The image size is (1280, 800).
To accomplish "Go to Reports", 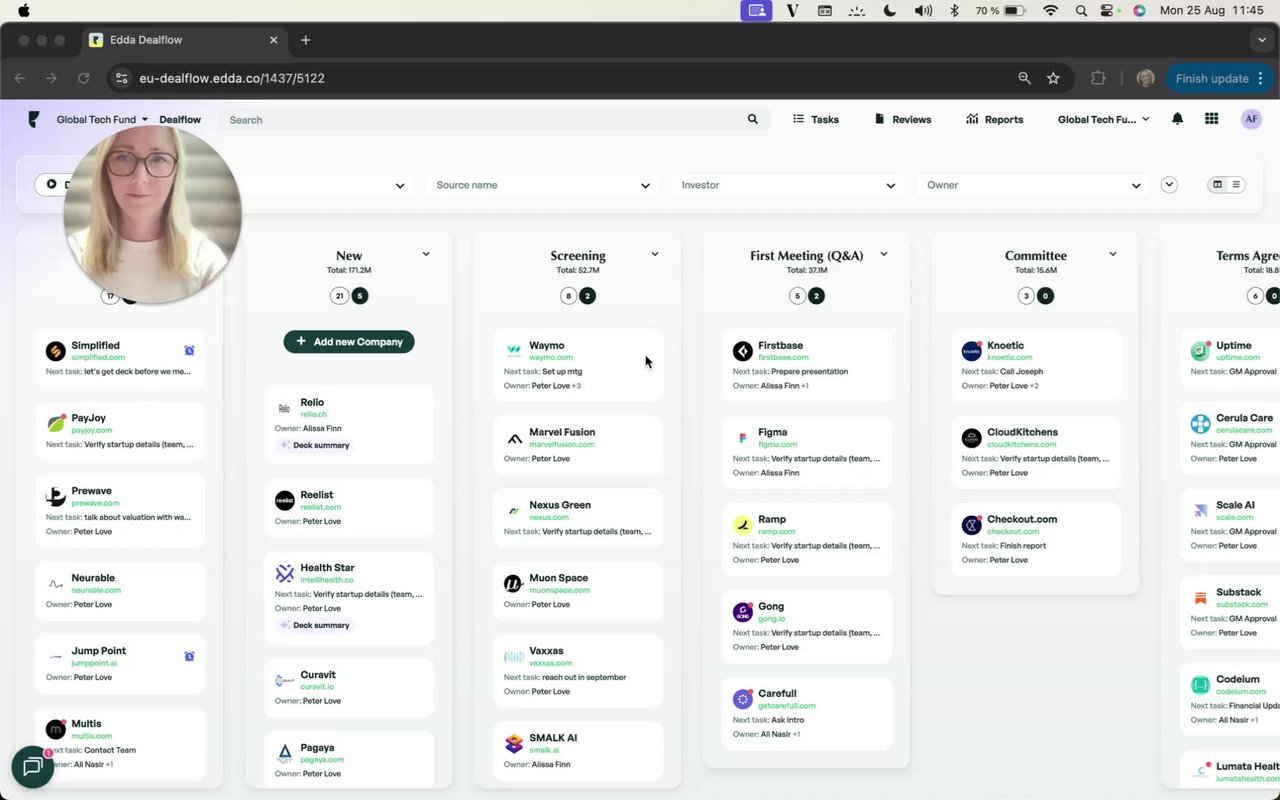I will (995, 119).
